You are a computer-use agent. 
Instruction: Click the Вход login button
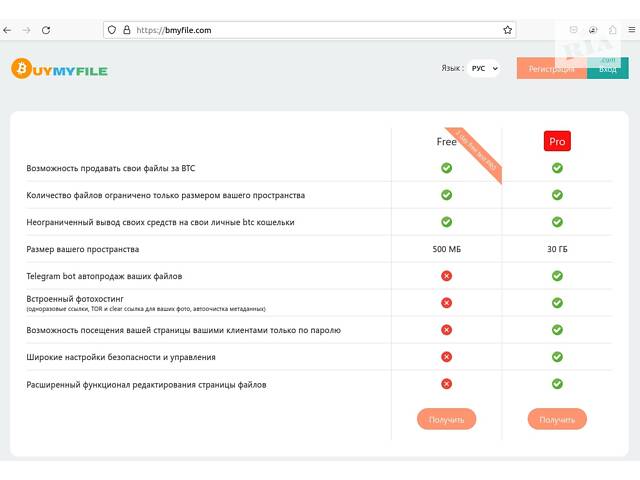click(x=608, y=69)
